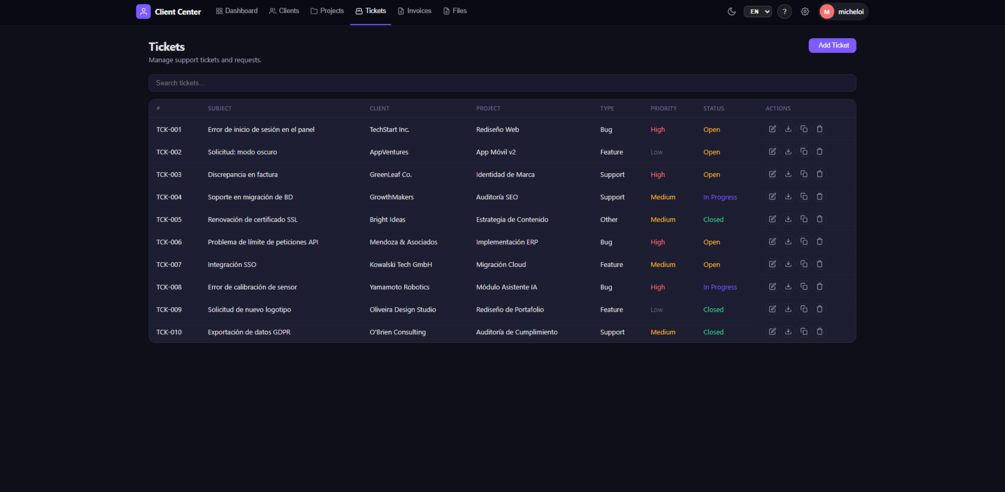The height and width of the screenshot is (492, 1005).
Task: Click project 'Módulo Asistente IA'
Action: pos(506,287)
